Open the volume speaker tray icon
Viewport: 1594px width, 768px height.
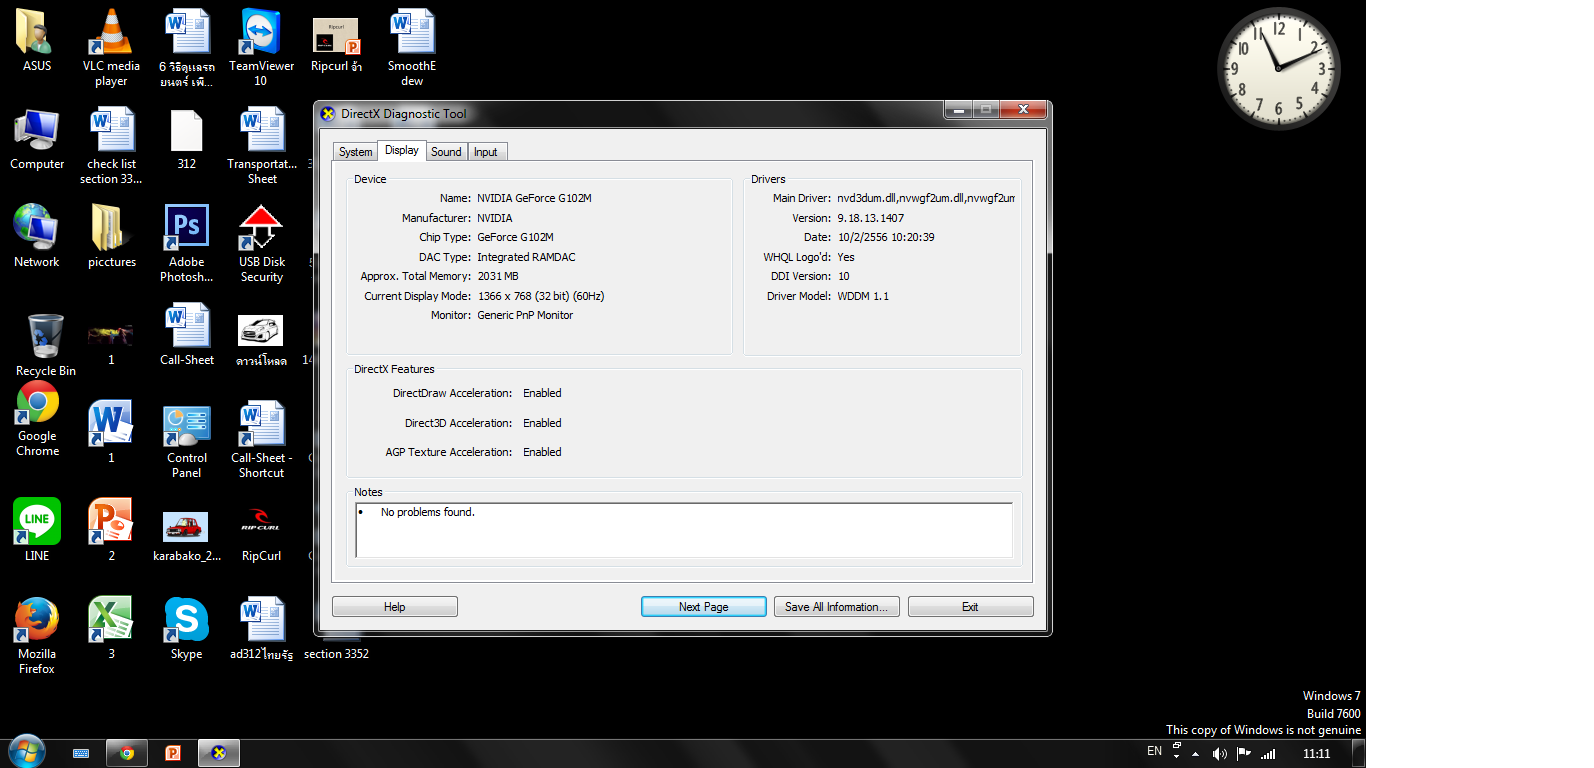1219,754
